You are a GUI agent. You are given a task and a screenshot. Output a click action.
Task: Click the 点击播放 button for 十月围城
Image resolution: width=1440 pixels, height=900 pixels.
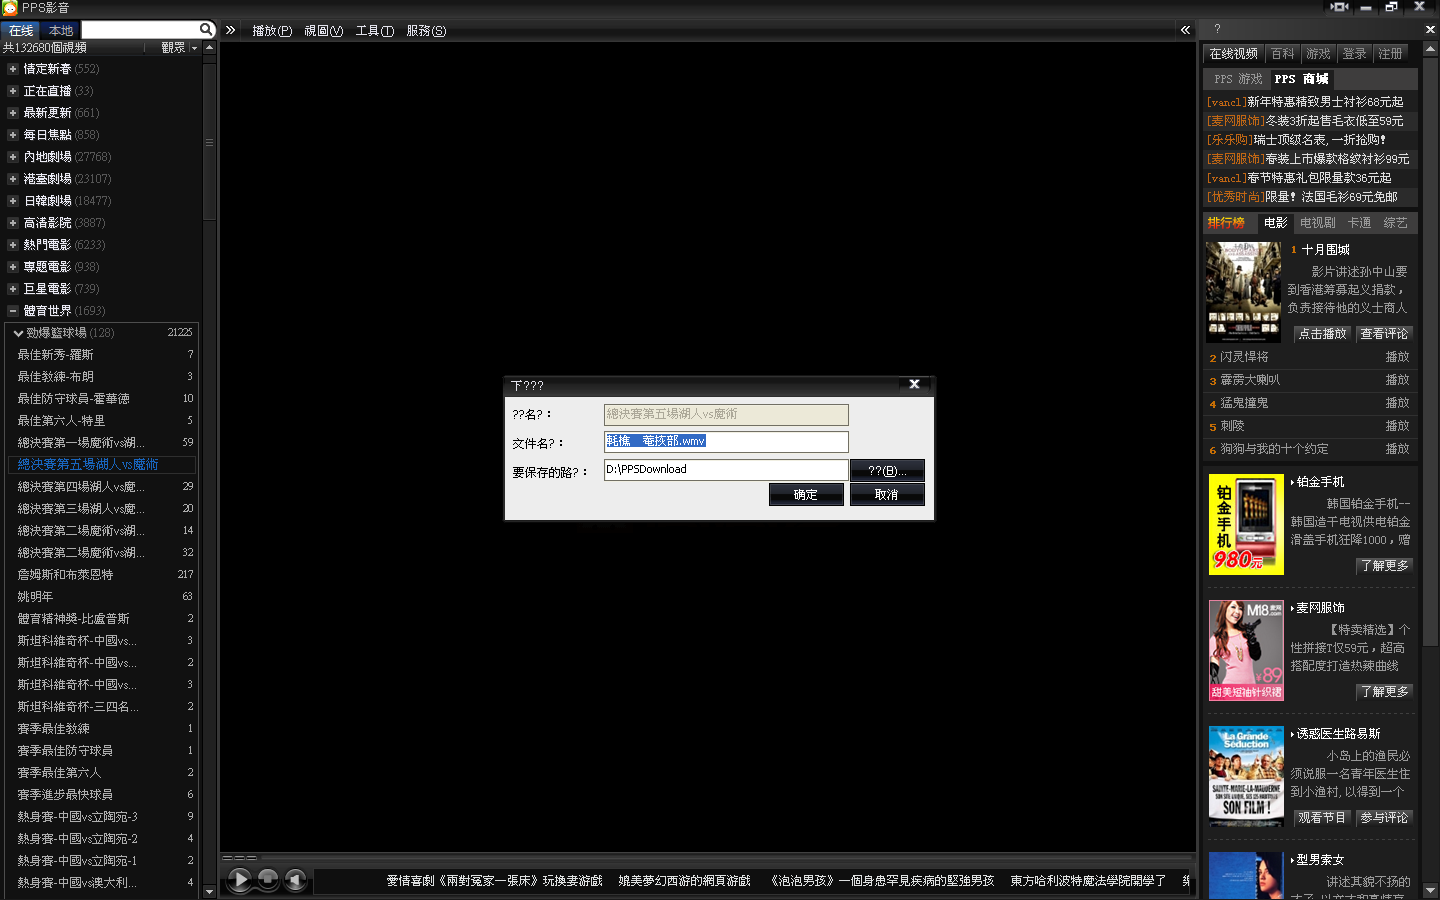[1322, 334]
